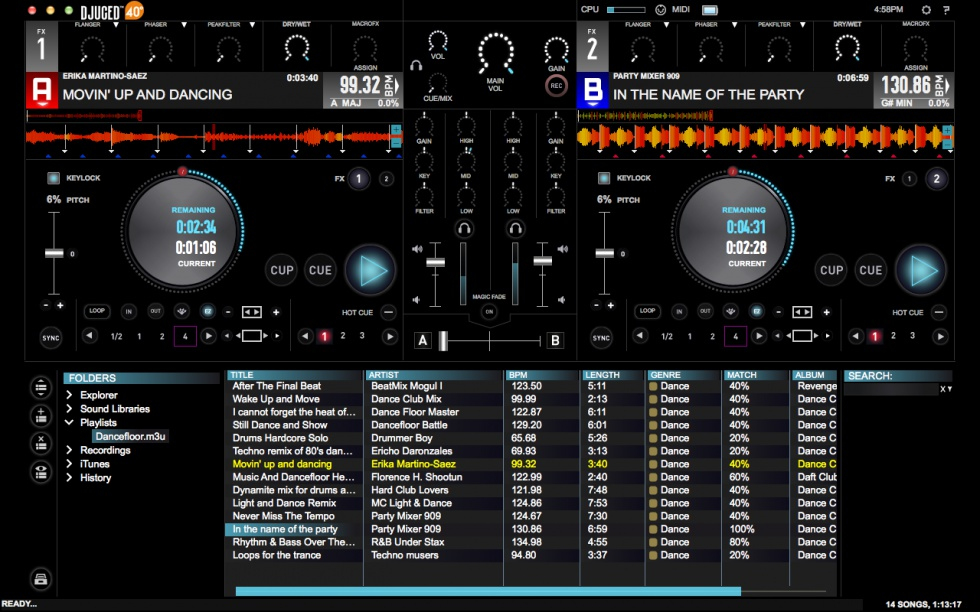The image size is (980, 612).
Task: Decrease loop size with minus on deck B
Action: click(778, 312)
